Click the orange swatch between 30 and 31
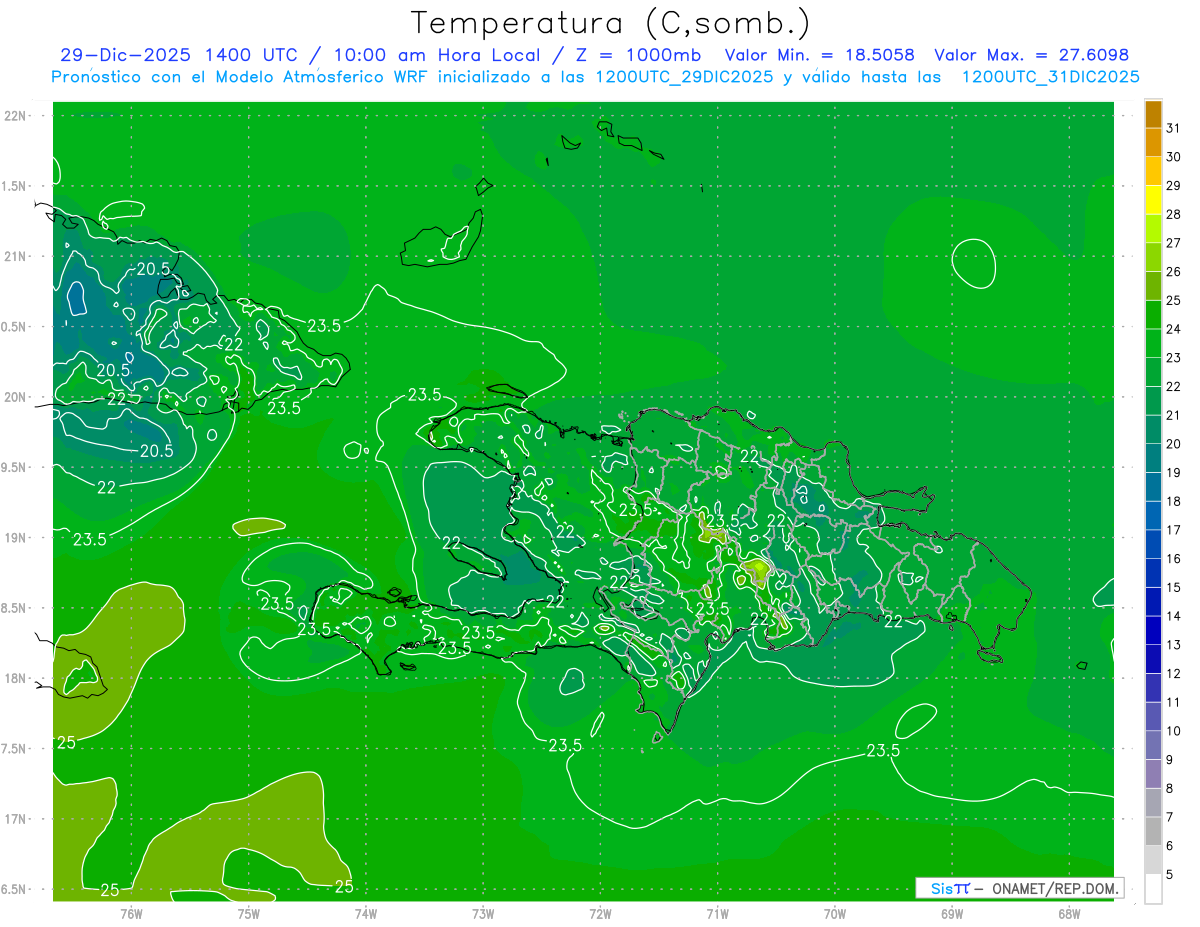The image size is (1200, 927). click(x=1153, y=143)
